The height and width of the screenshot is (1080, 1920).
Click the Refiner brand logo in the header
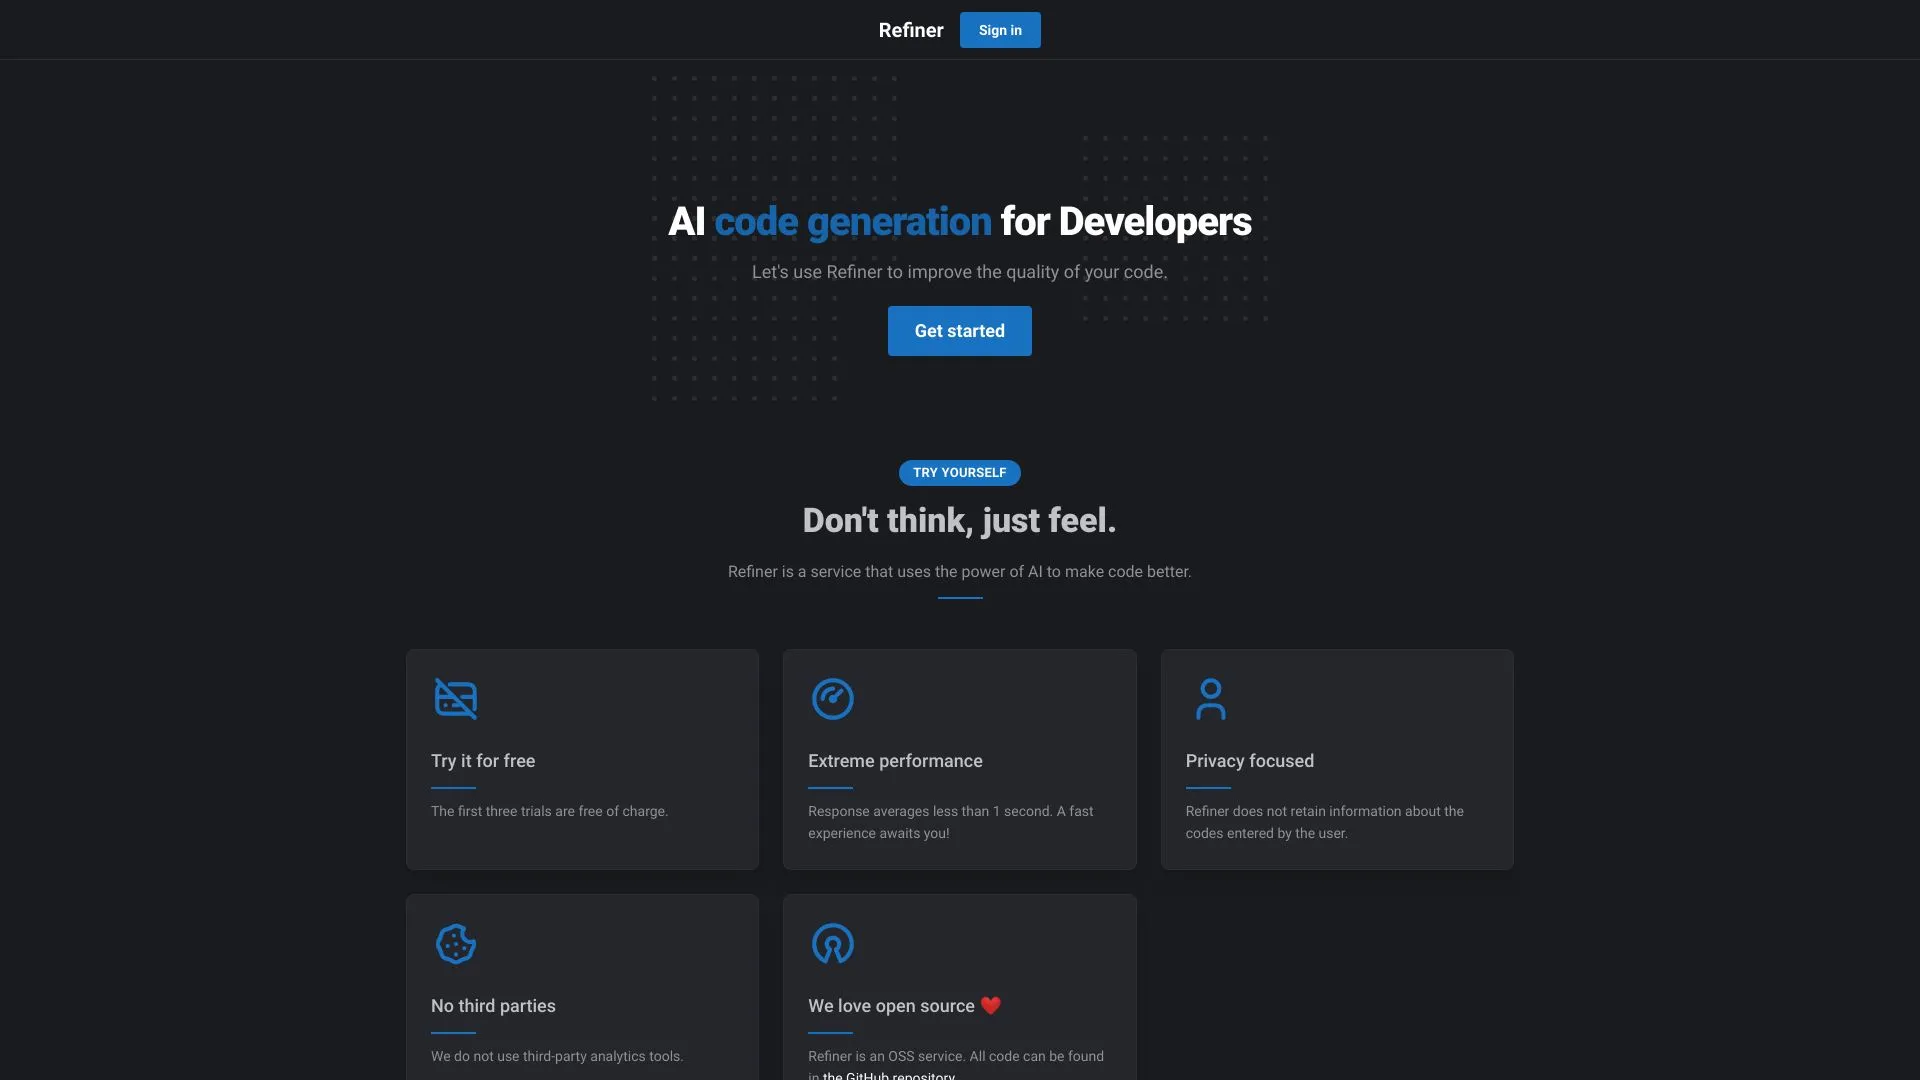click(x=910, y=30)
